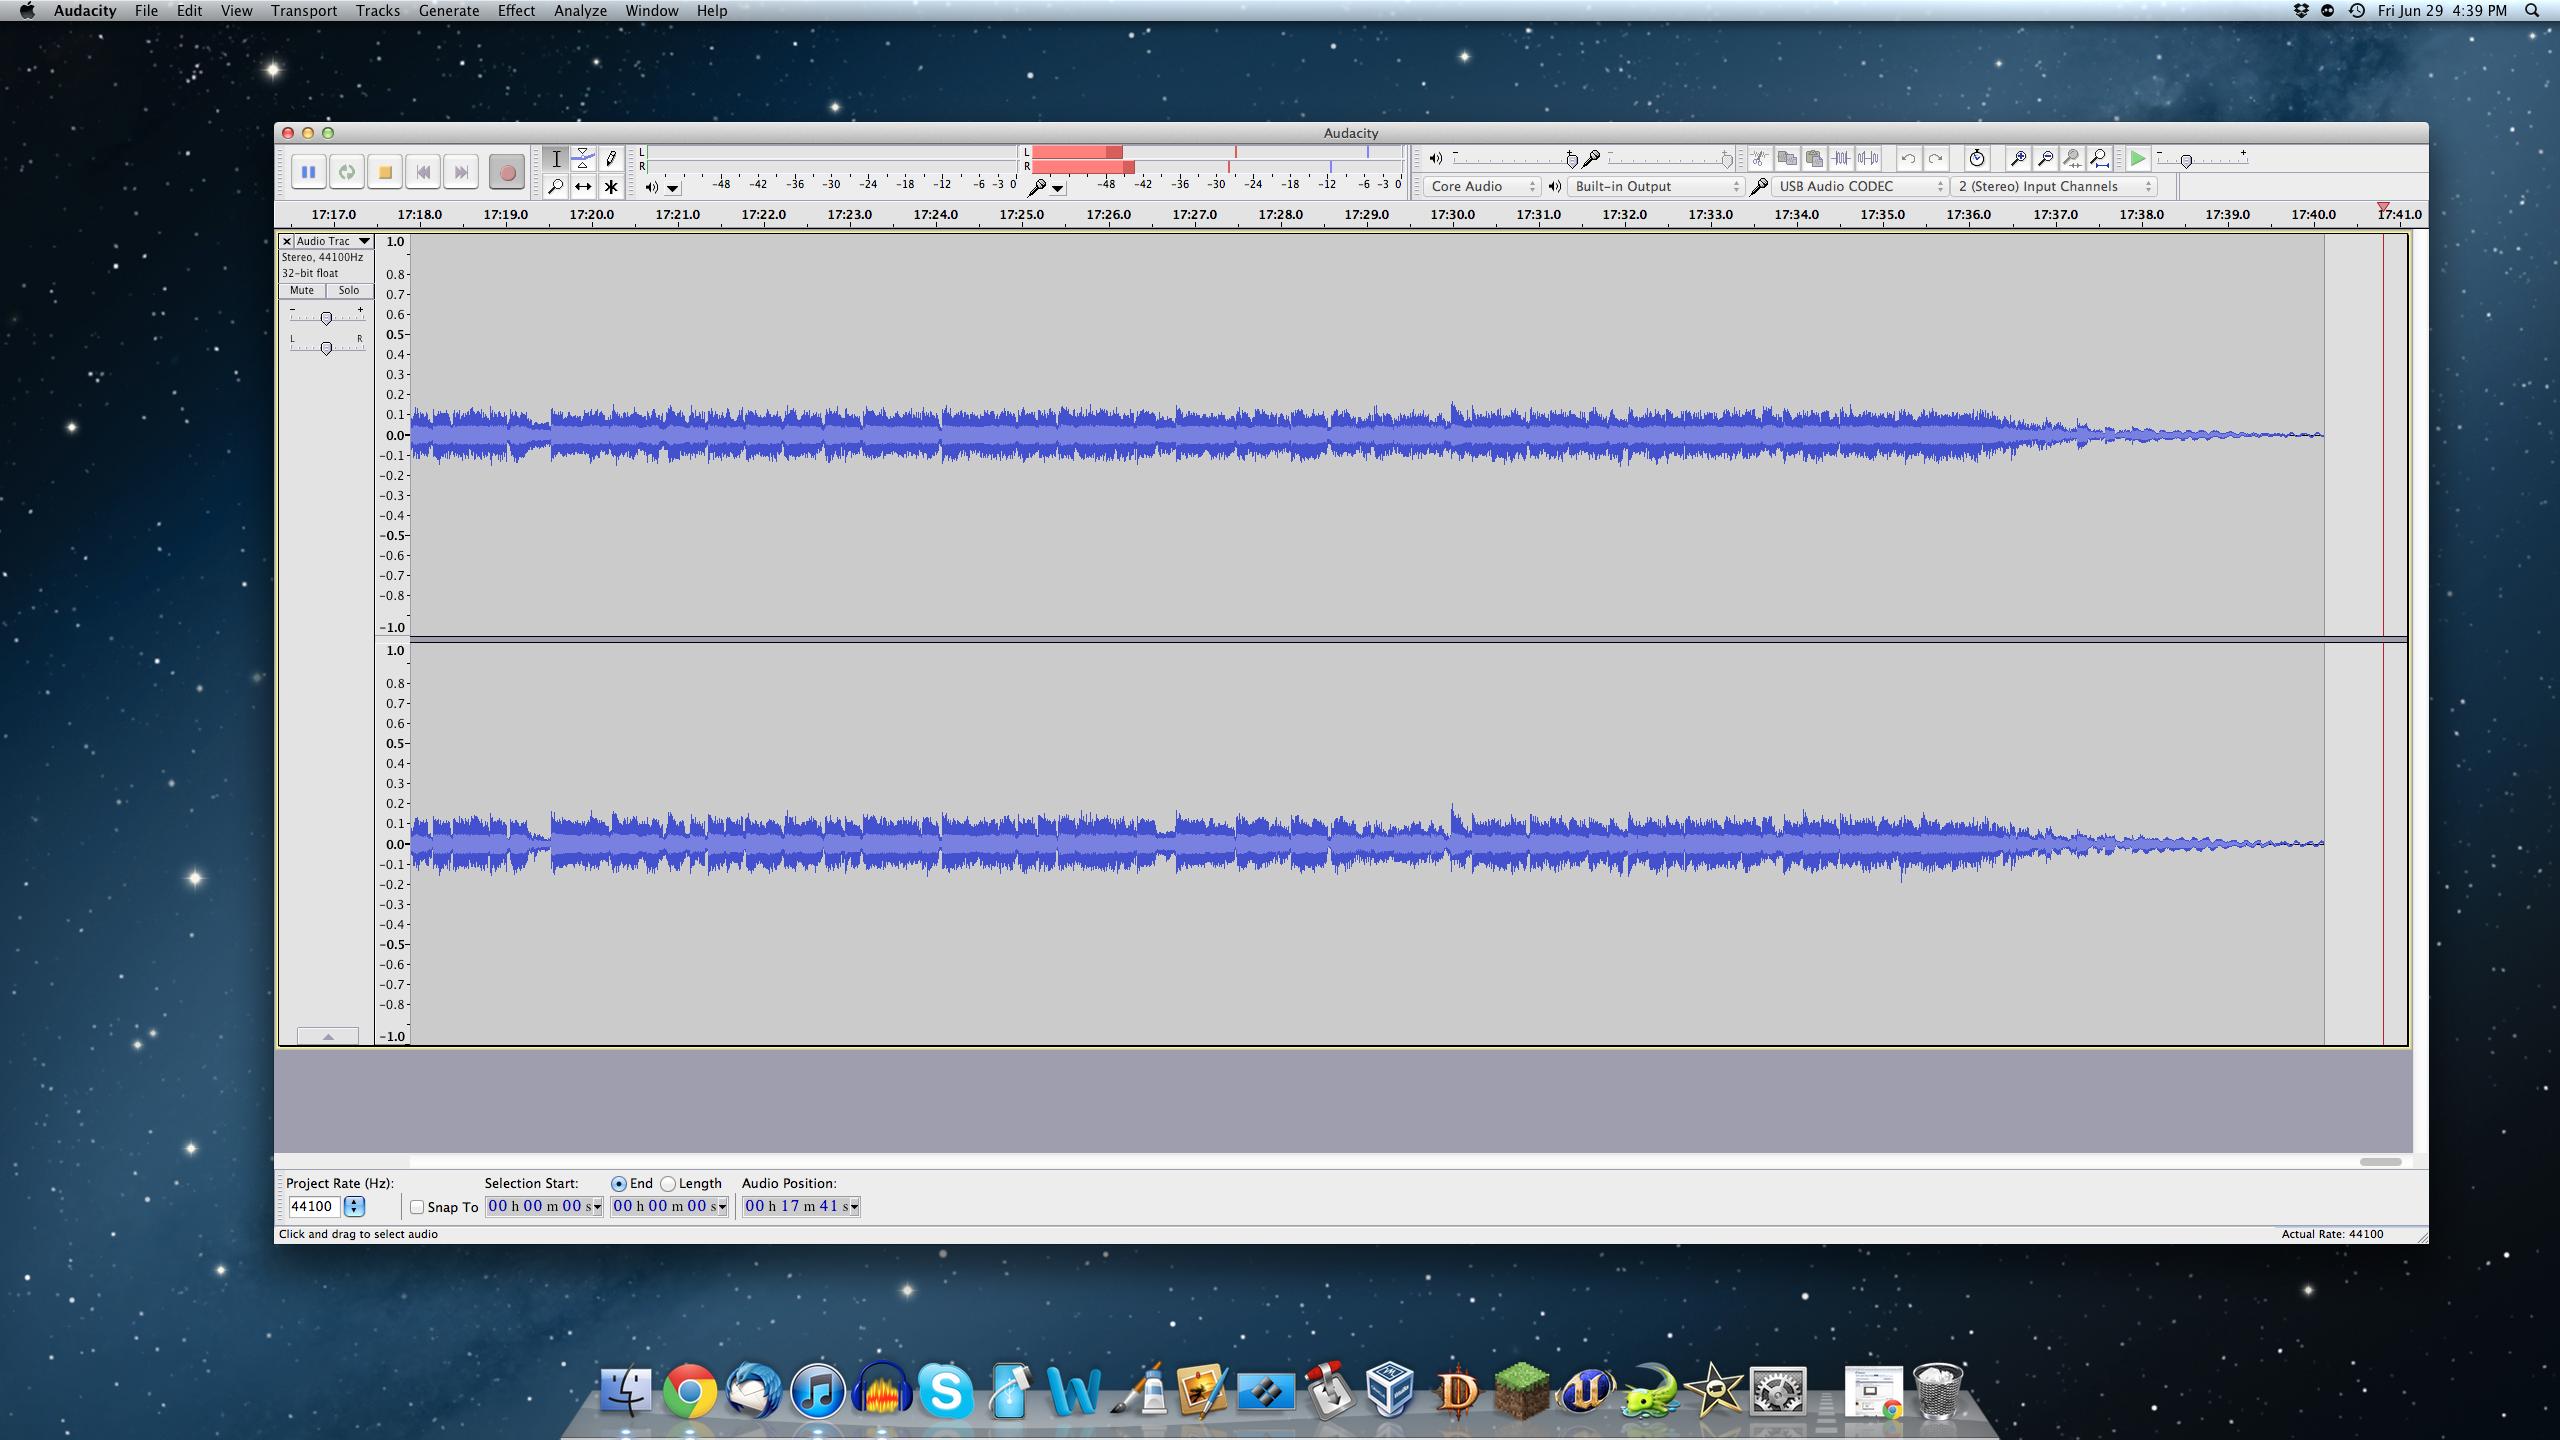Open the USB Audio CODEC input dropdown
2560x1440 pixels.
pyautogui.click(x=1860, y=187)
